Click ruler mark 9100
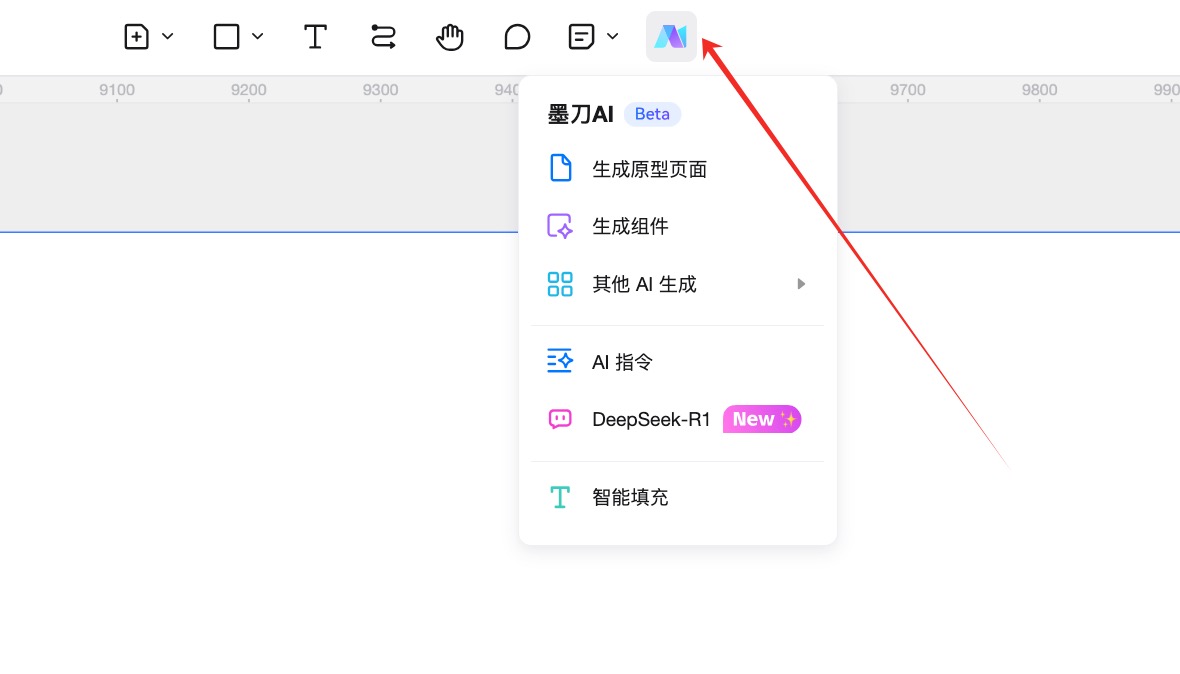Image resolution: width=1180 pixels, height=674 pixels. pos(117,90)
